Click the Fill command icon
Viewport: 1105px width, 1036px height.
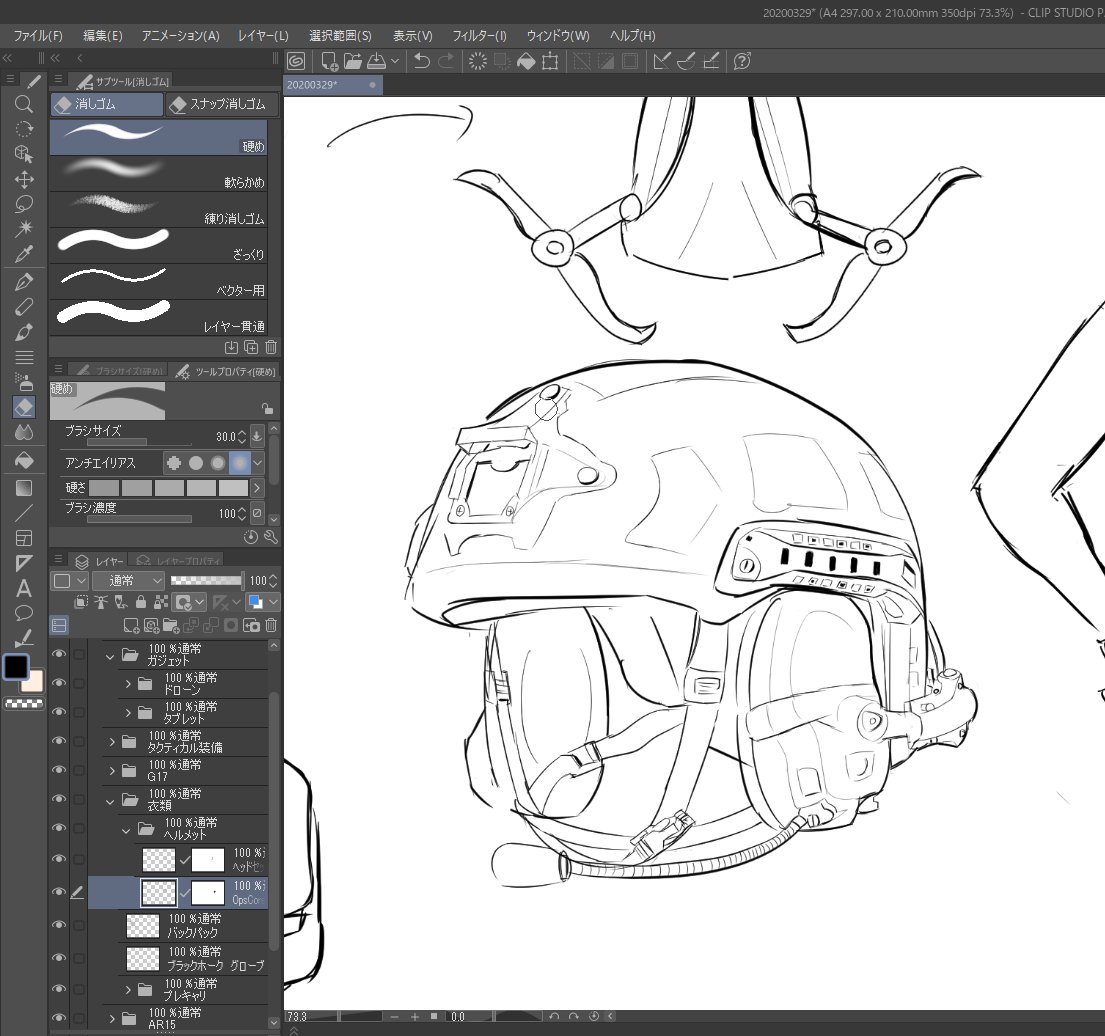tap(526, 61)
